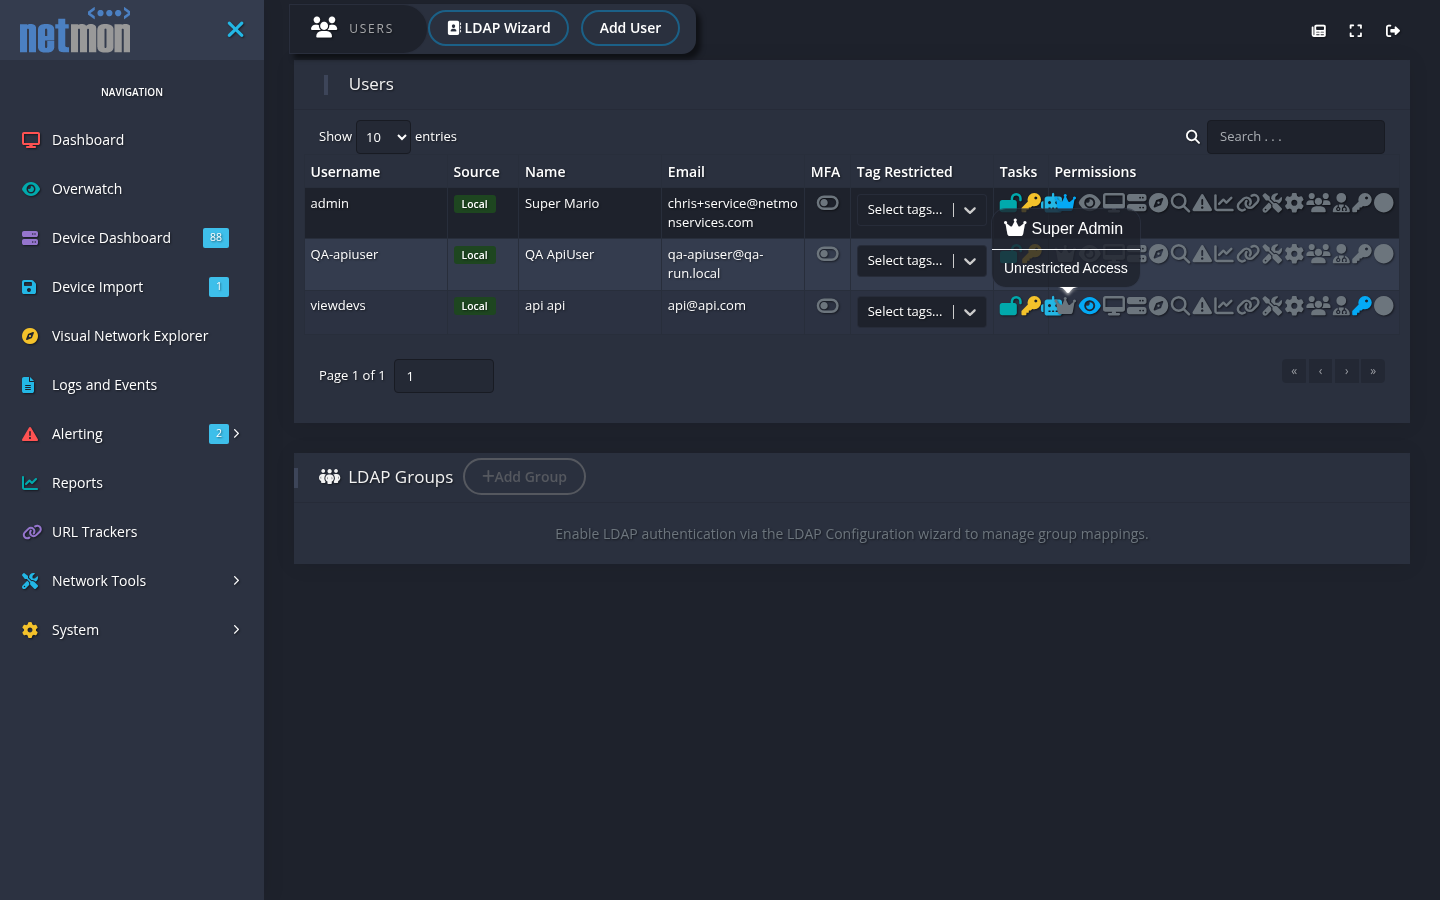Click admin row wrench tools permission icon

pyautogui.click(x=1272, y=203)
